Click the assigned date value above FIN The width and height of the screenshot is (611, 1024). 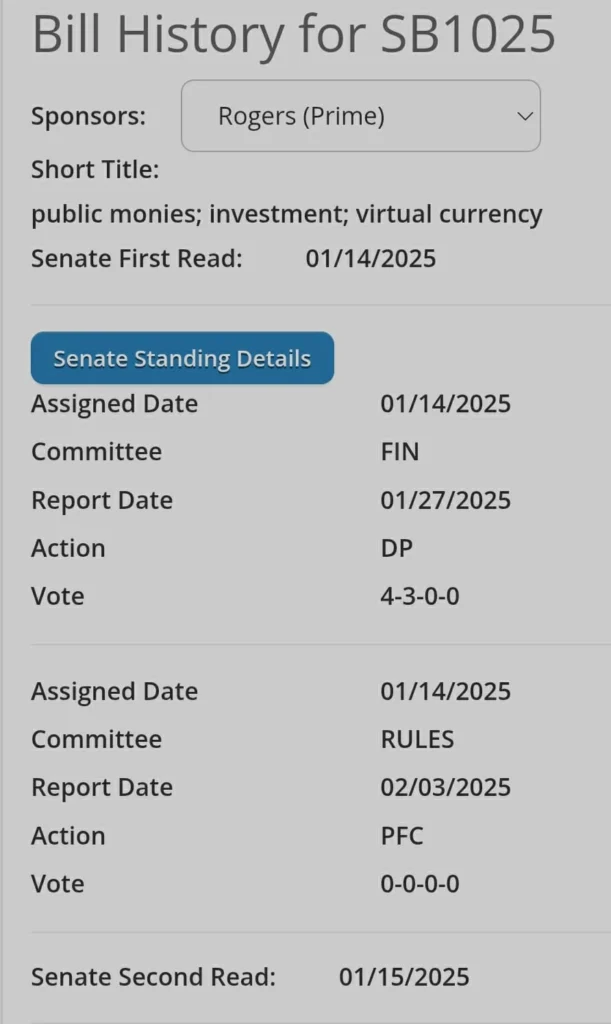click(445, 404)
